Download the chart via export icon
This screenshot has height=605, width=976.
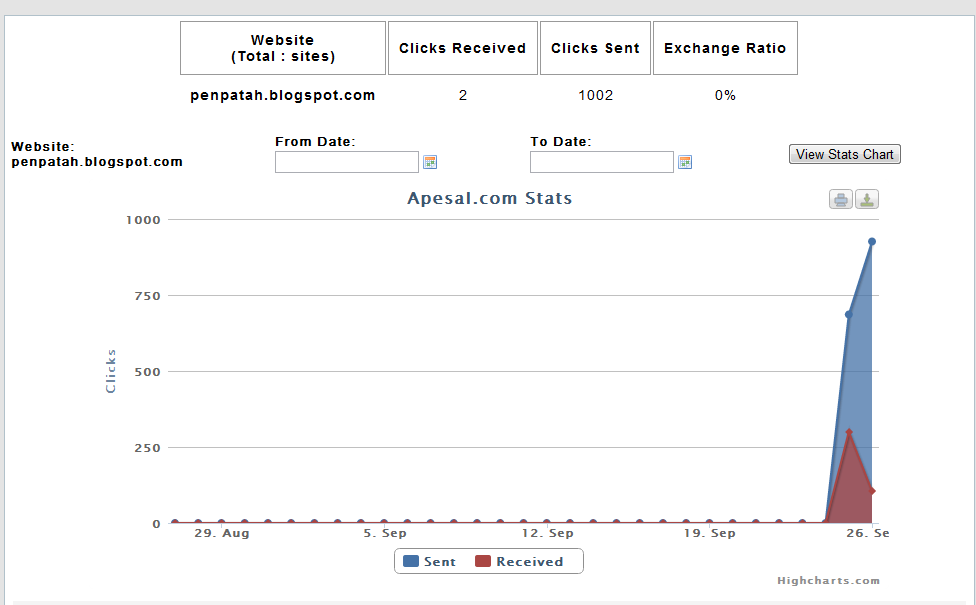[x=867, y=199]
